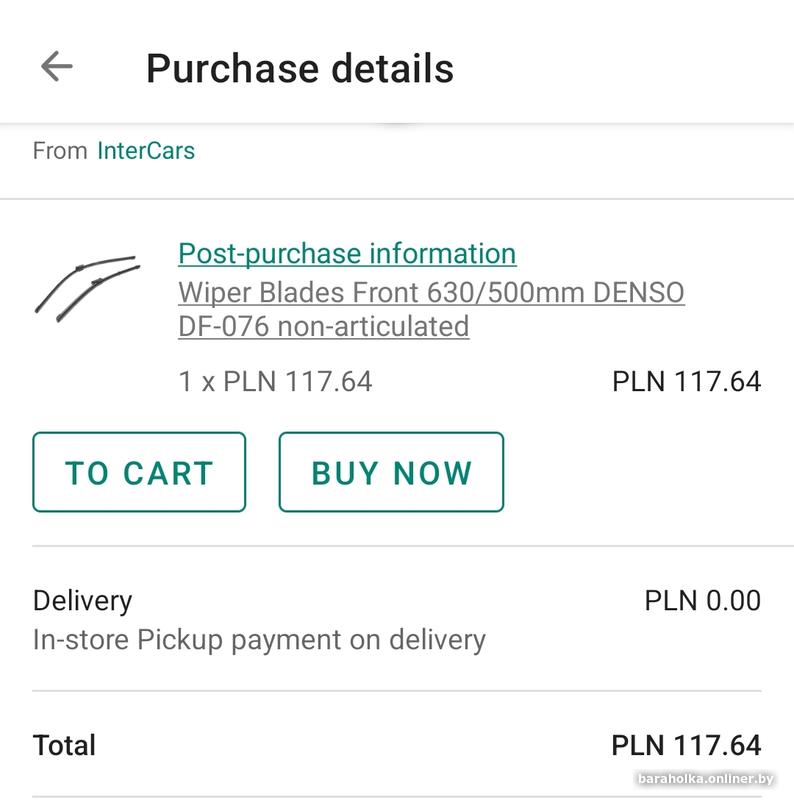Click the word DENSO in product title
Screen dimensions: 794x800
tap(639, 294)
